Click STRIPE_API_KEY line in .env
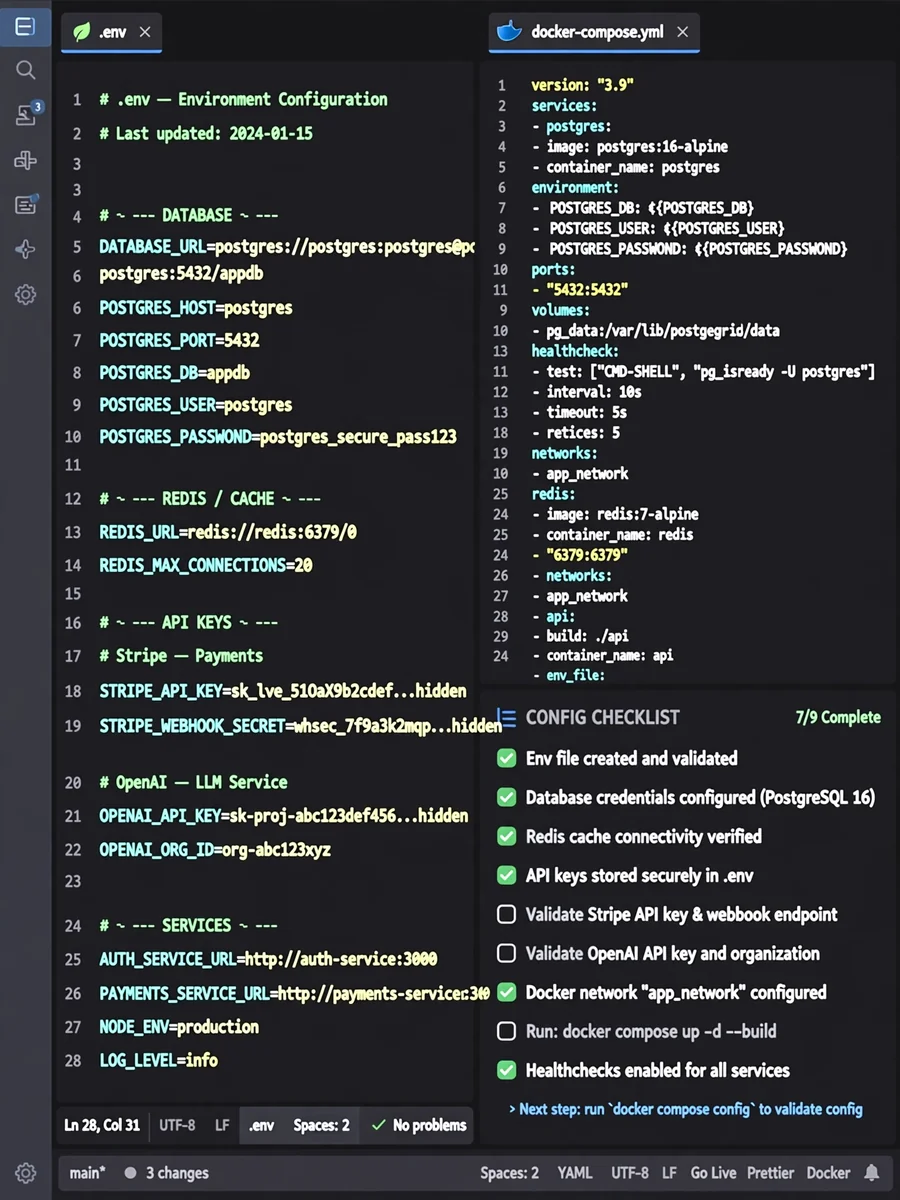900x1200 pixels. 283,691
